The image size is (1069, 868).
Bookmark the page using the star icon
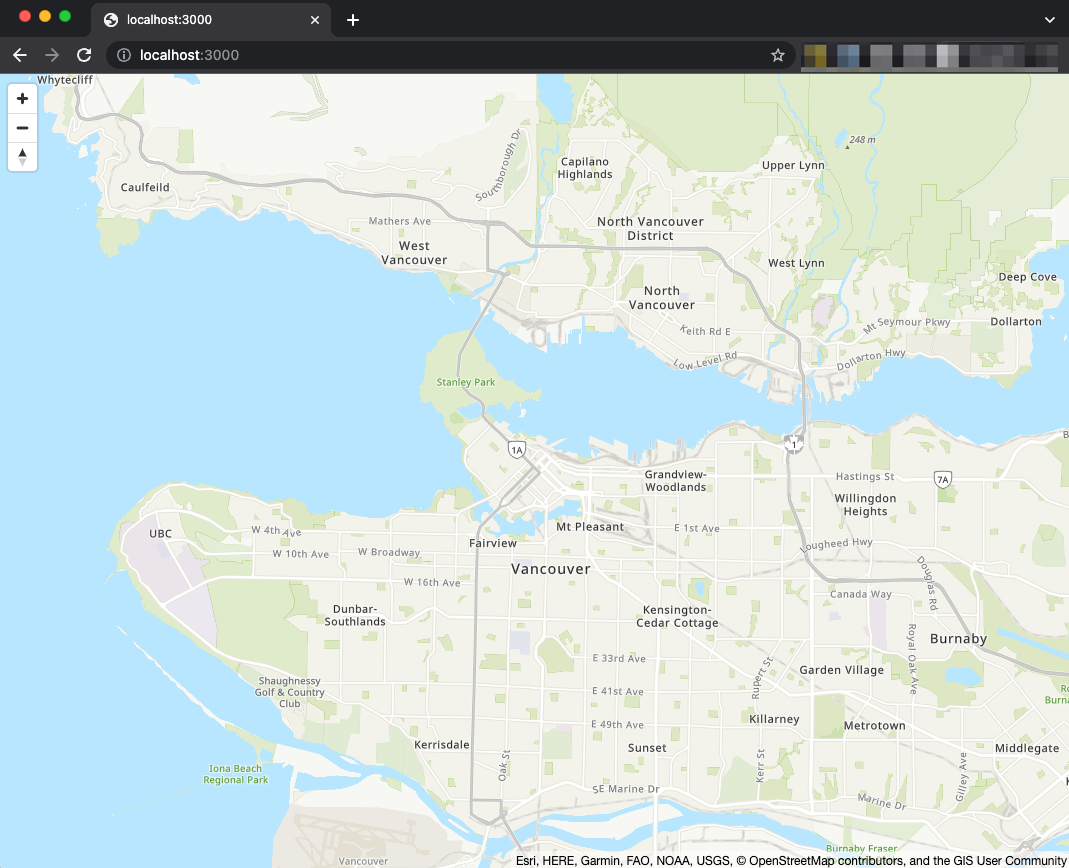(x=777, y=55)
